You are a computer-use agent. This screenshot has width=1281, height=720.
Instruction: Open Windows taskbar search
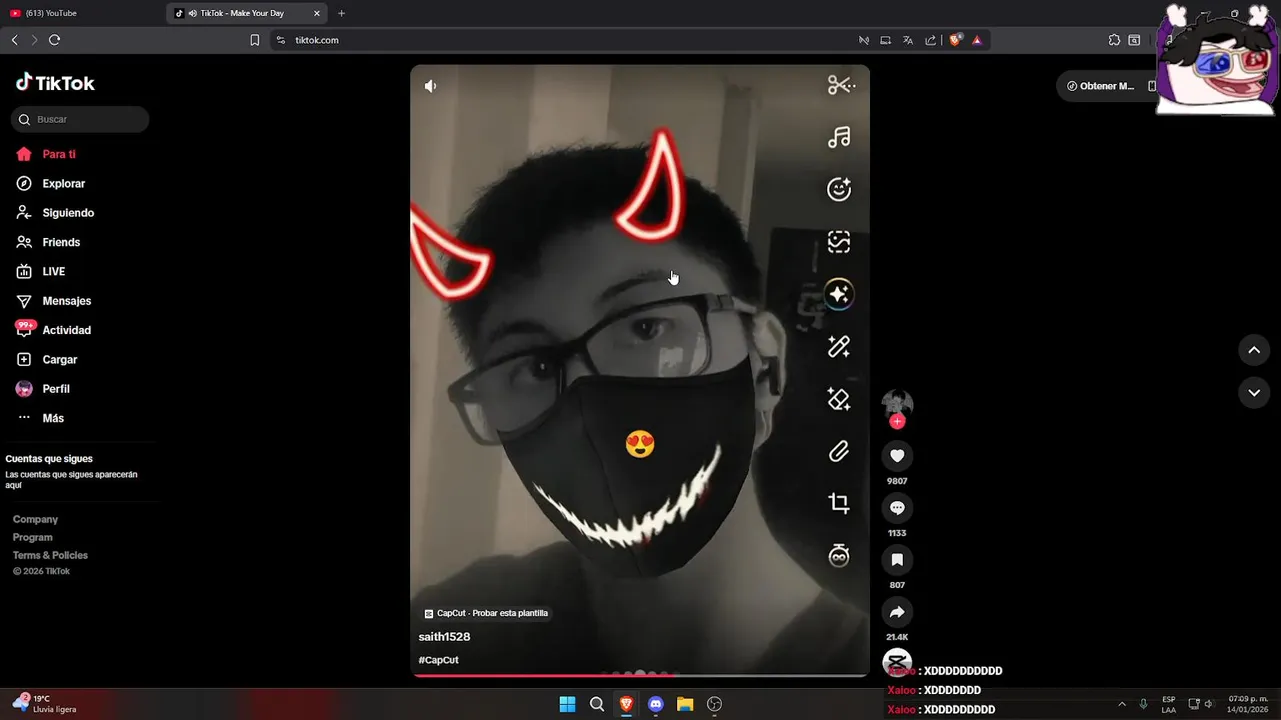[x=597, y=704]
